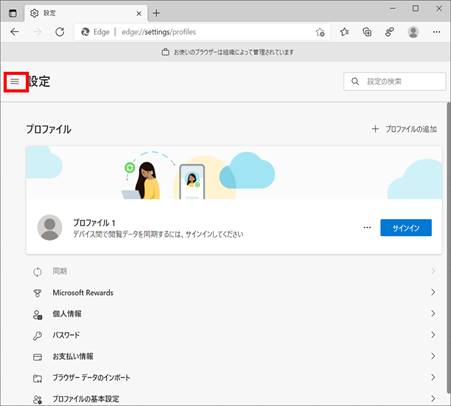Click the tab actions icon at top-left

point(13,13)
